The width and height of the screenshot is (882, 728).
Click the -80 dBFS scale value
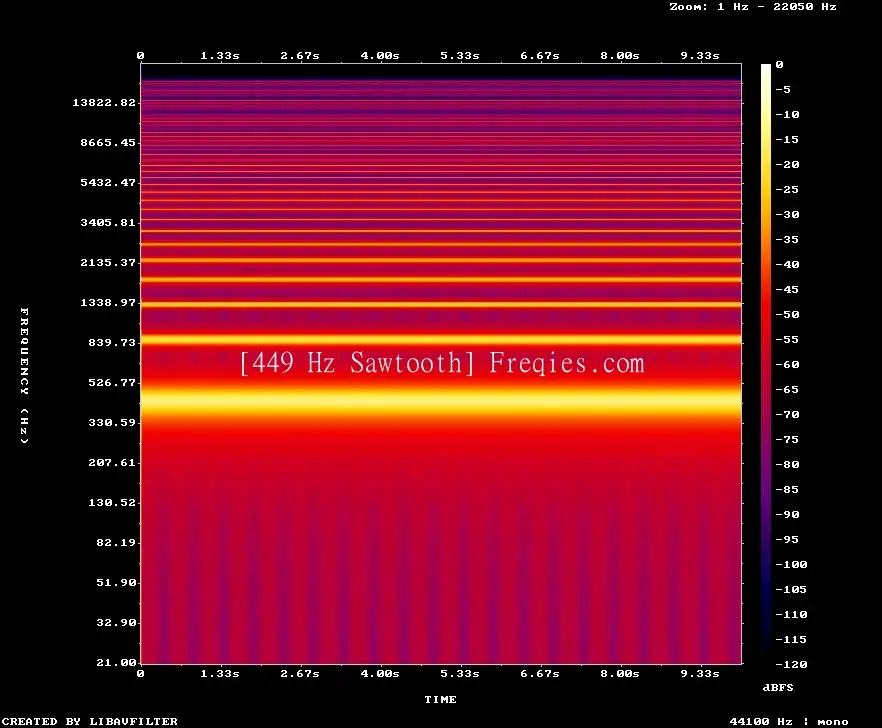[x=787, y=465]
